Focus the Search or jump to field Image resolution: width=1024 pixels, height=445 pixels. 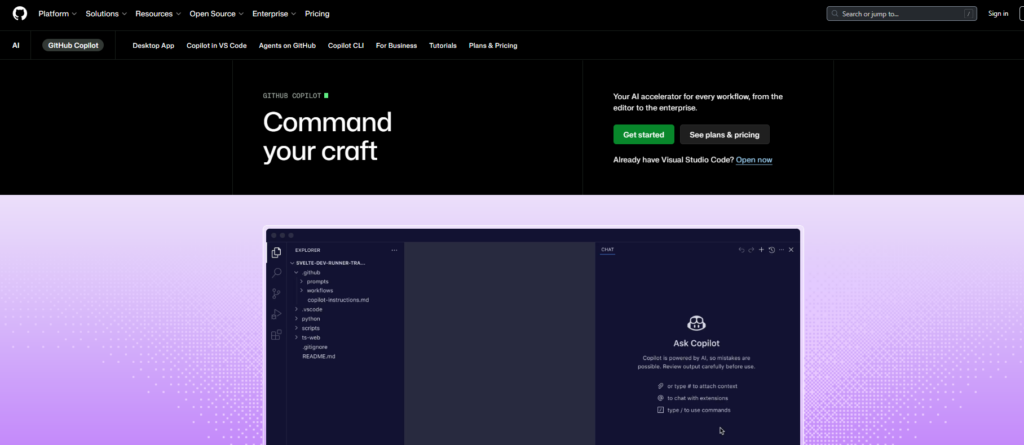(902, 14)
